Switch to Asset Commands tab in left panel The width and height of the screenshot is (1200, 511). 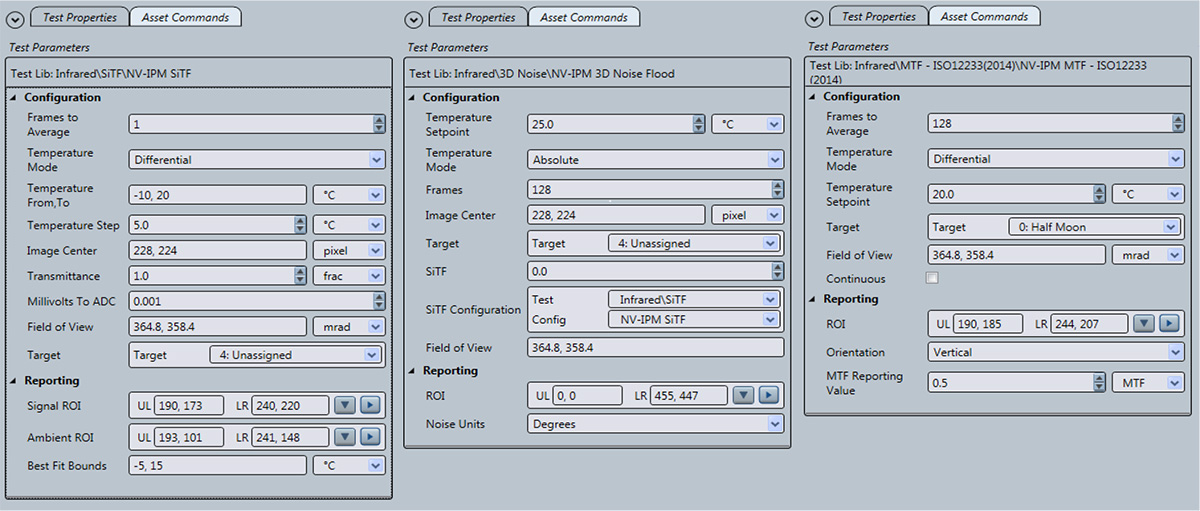click(186, 17)
